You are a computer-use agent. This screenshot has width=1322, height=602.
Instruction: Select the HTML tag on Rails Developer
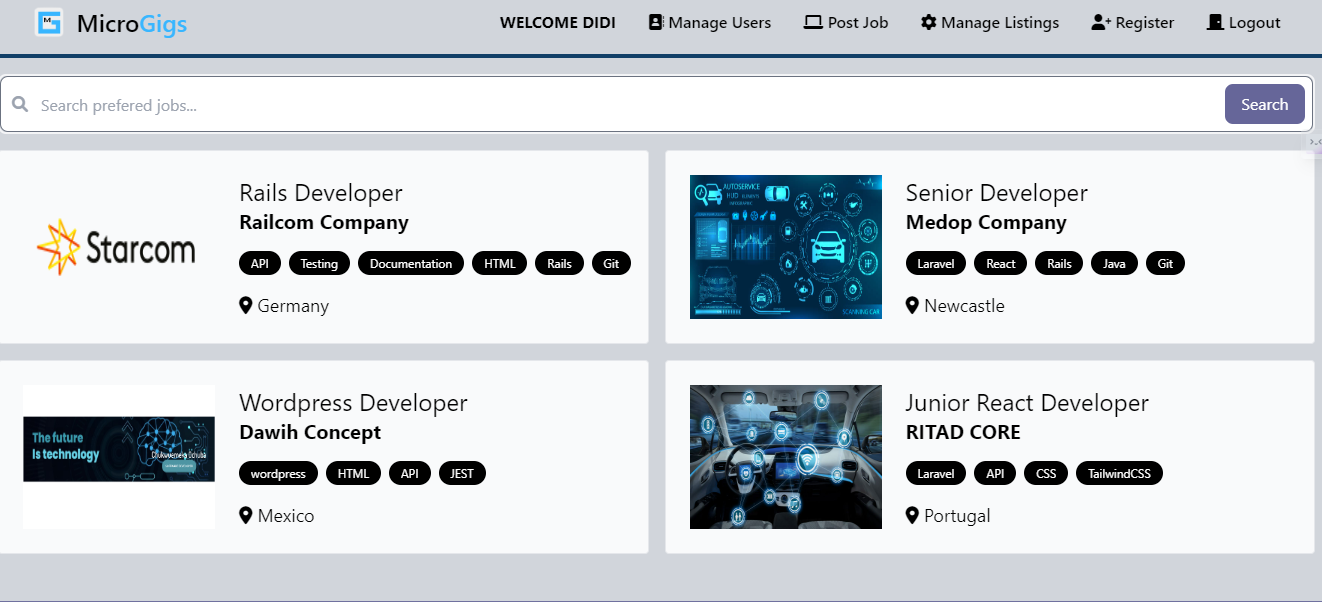[x=500, y=264]
